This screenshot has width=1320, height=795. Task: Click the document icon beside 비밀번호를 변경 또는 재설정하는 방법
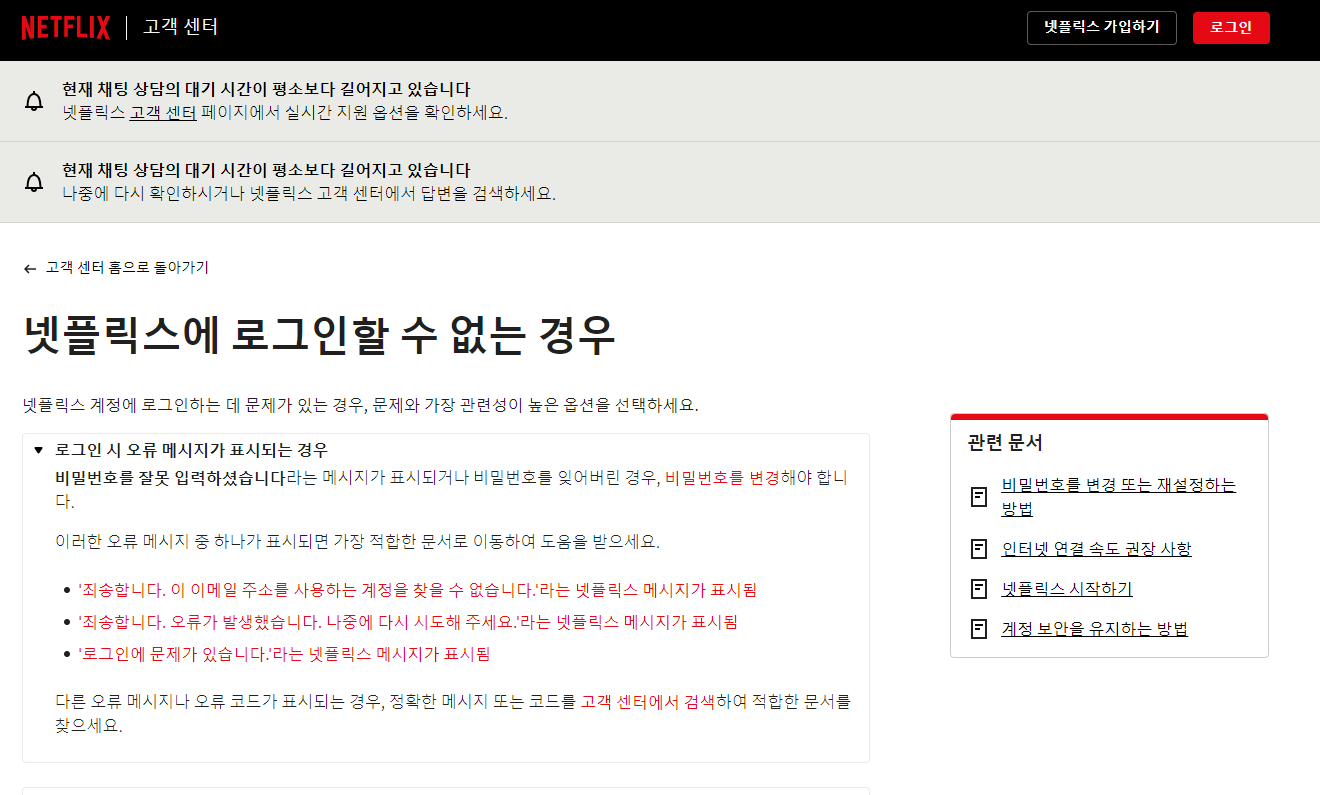click(977, 496)
